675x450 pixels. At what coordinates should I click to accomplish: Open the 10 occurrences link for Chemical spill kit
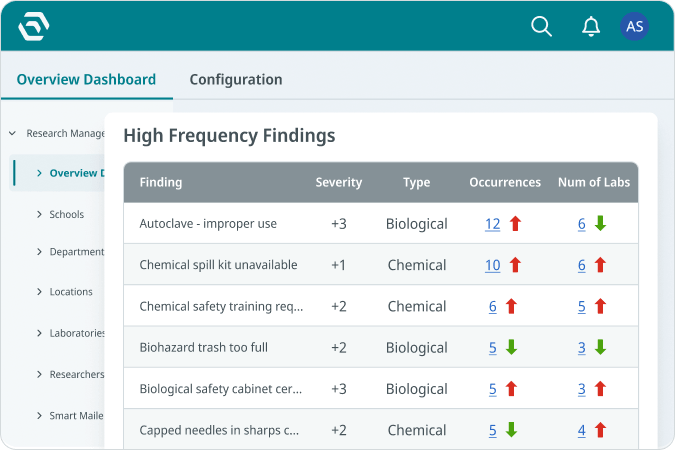[x=492, y=265]
